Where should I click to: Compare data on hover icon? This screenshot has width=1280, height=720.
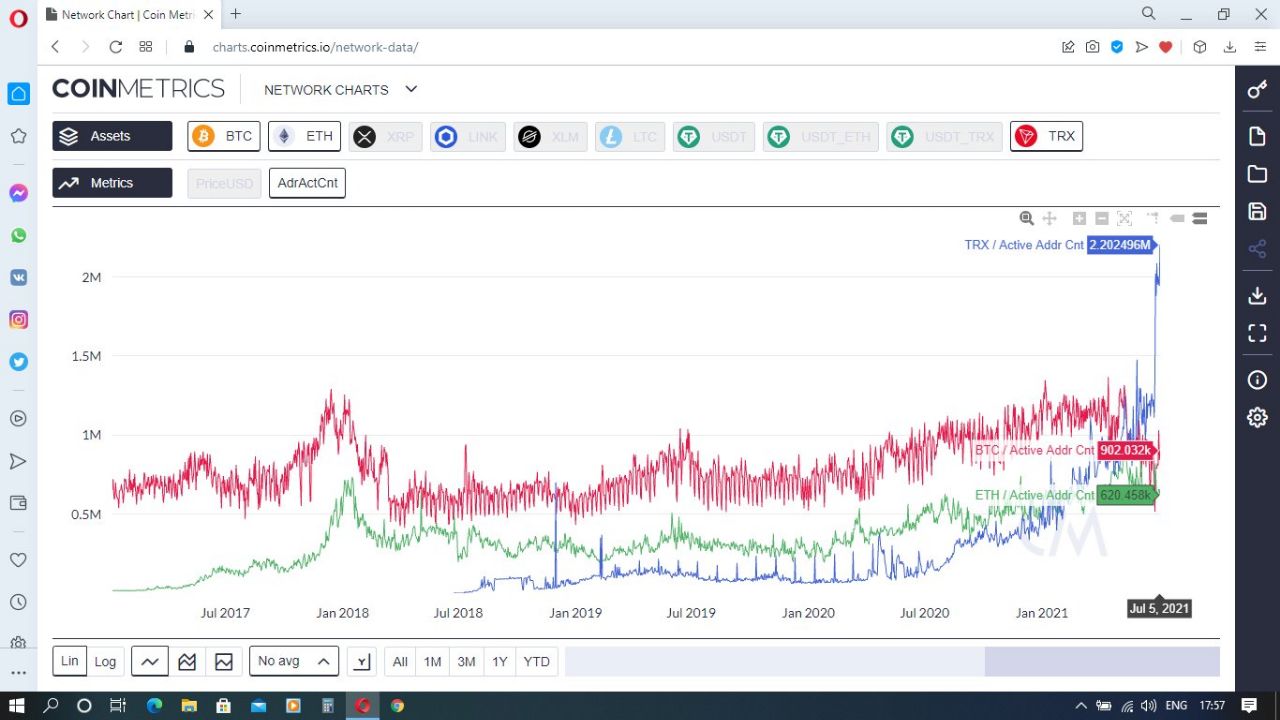(1200, 218)
